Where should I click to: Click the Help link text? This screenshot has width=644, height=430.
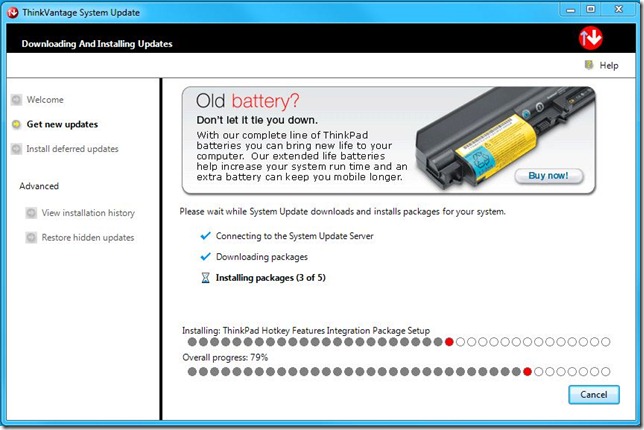609,65
